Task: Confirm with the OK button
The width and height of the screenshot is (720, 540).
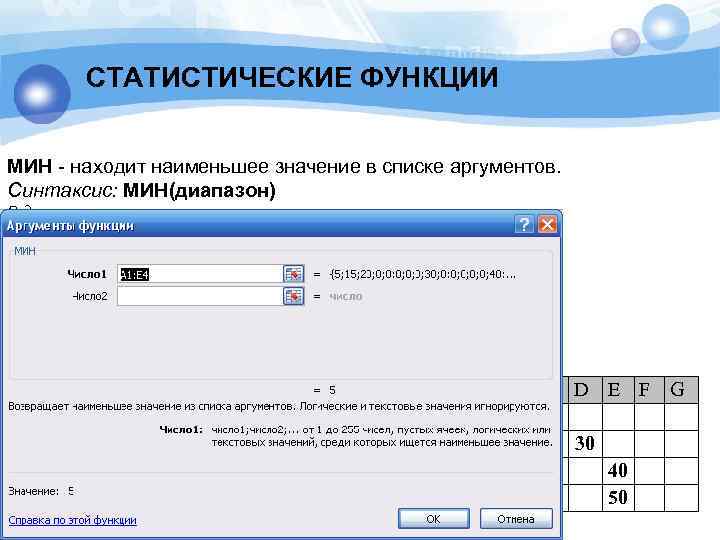Action: click(x=433, y=519)
